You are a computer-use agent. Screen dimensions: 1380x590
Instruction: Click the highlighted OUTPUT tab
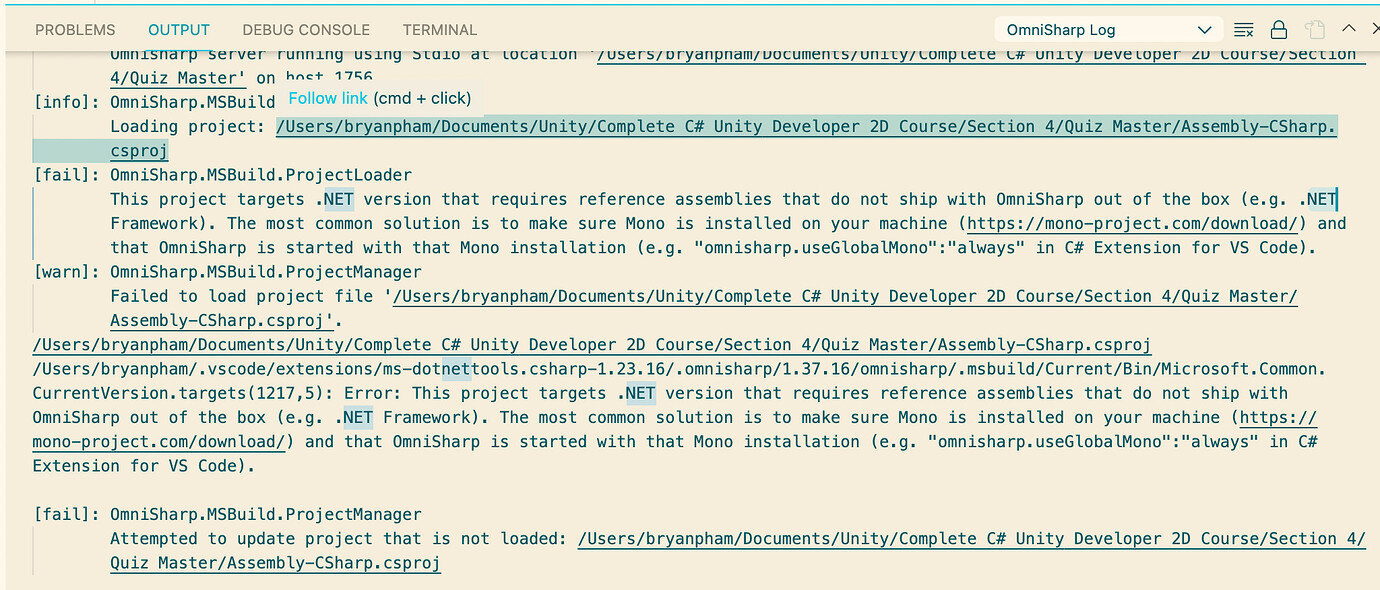[x=178, y=30]
